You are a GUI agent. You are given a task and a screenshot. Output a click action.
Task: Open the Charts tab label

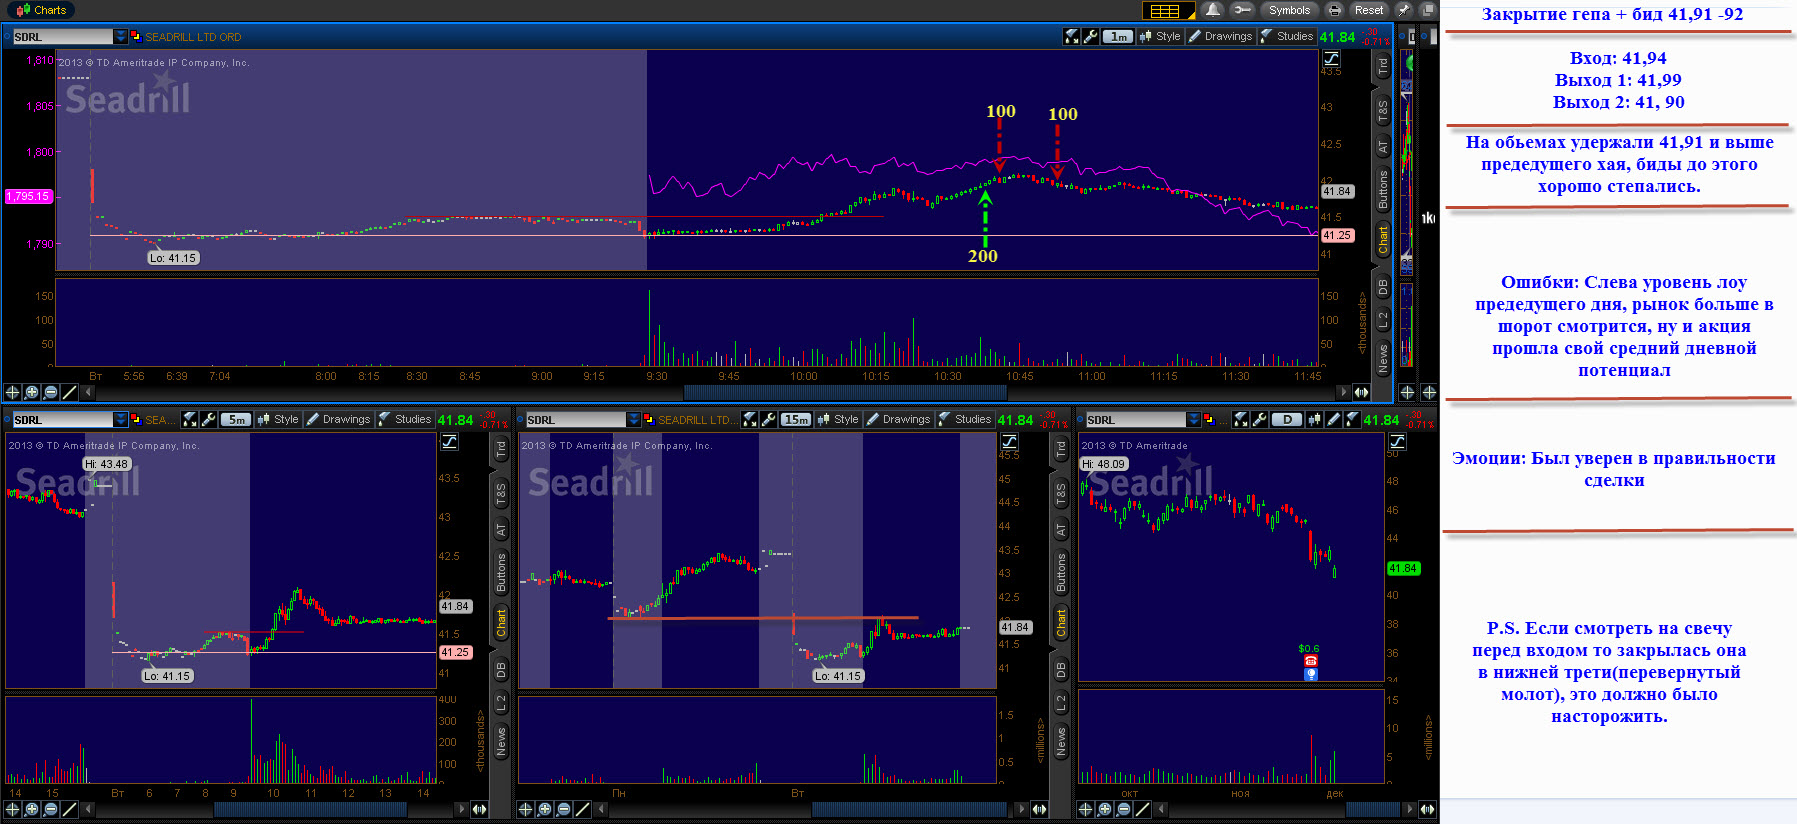(x=41, y=10)
